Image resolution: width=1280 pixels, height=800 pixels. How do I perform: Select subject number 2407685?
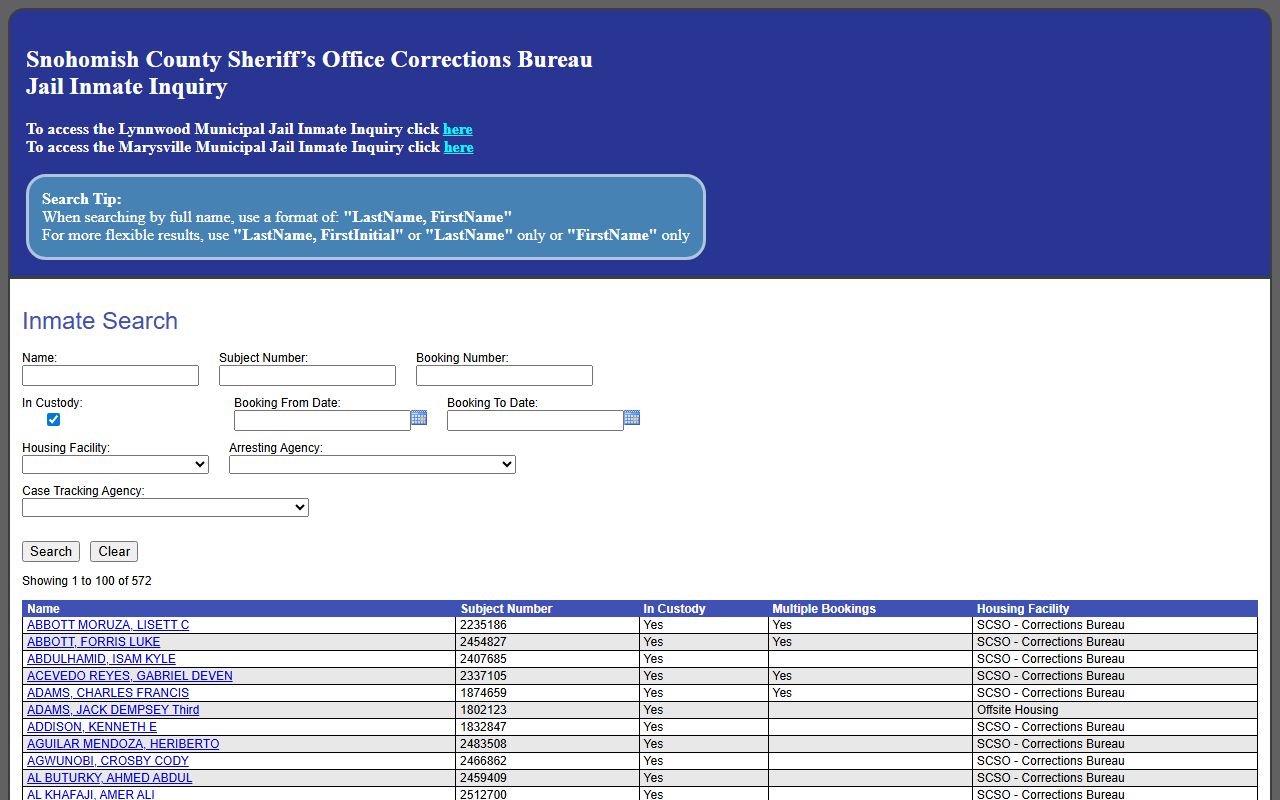click(483, 659)
